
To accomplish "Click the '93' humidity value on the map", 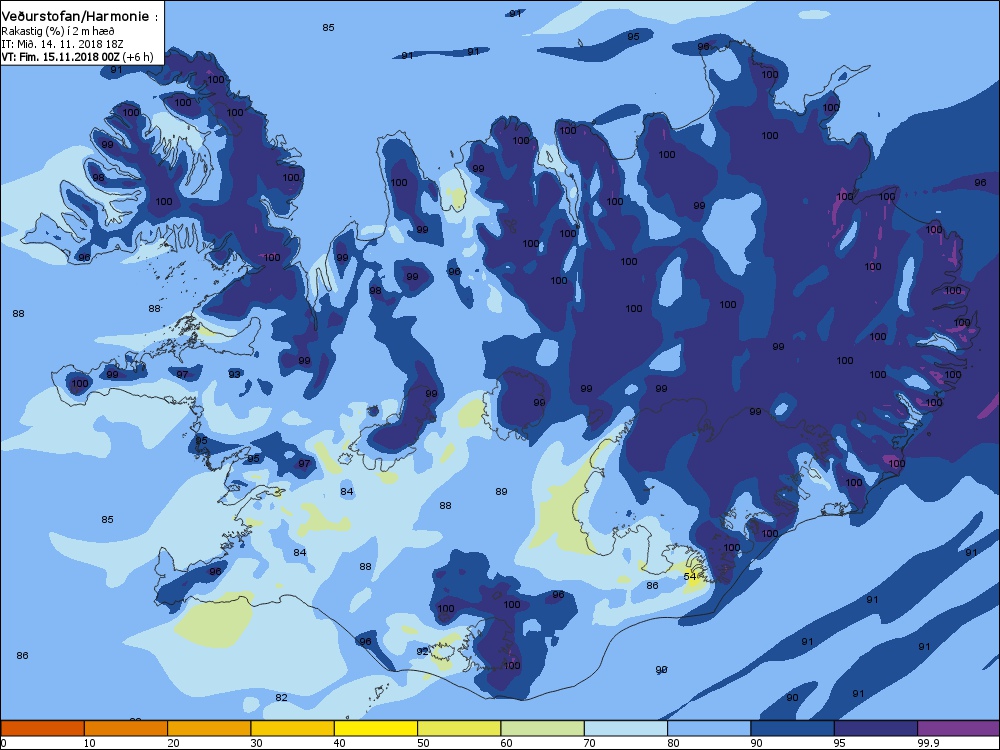I will pos(235,374).
